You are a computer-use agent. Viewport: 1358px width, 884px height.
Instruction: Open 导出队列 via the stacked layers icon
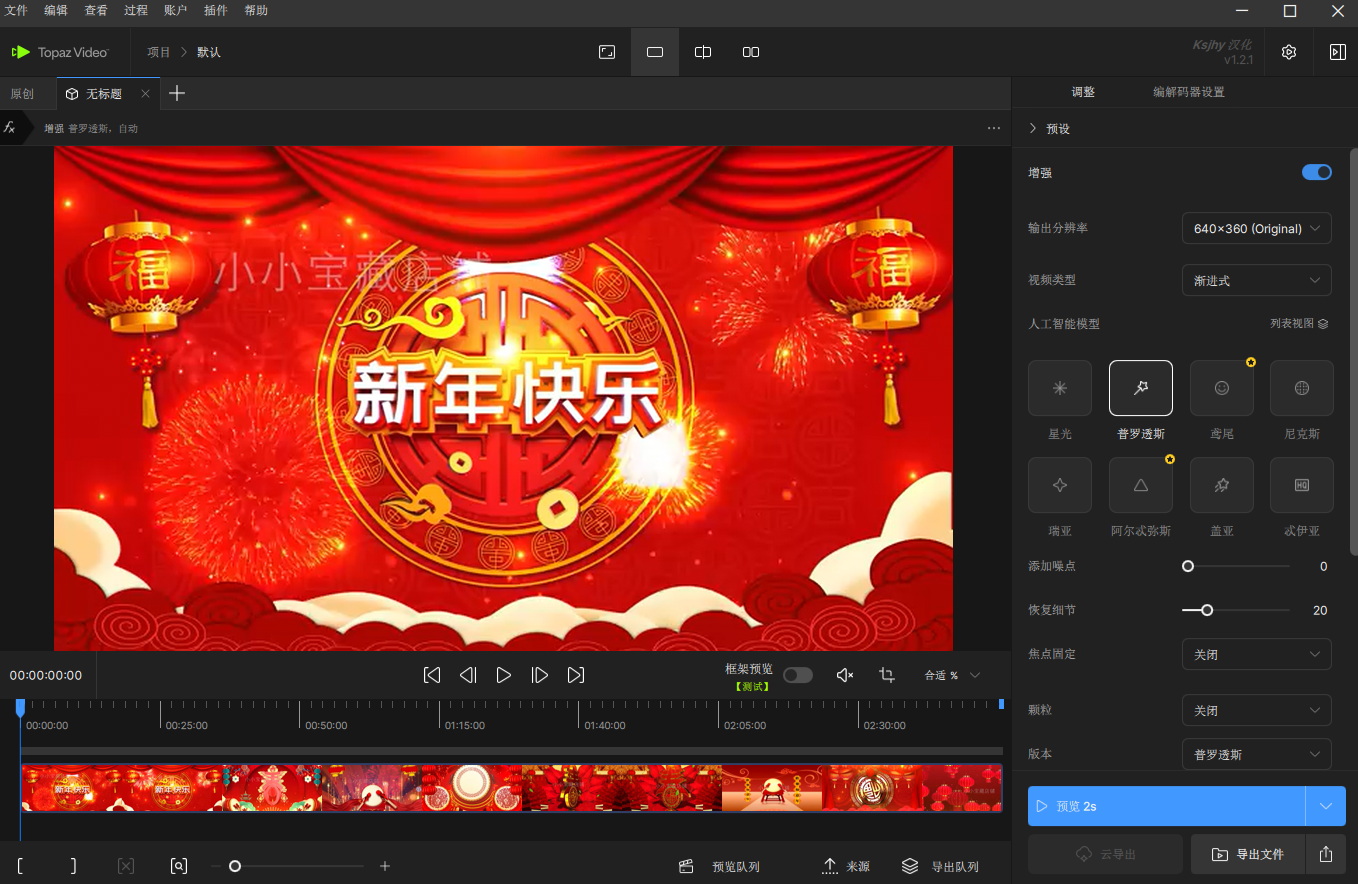click(909, 866)
